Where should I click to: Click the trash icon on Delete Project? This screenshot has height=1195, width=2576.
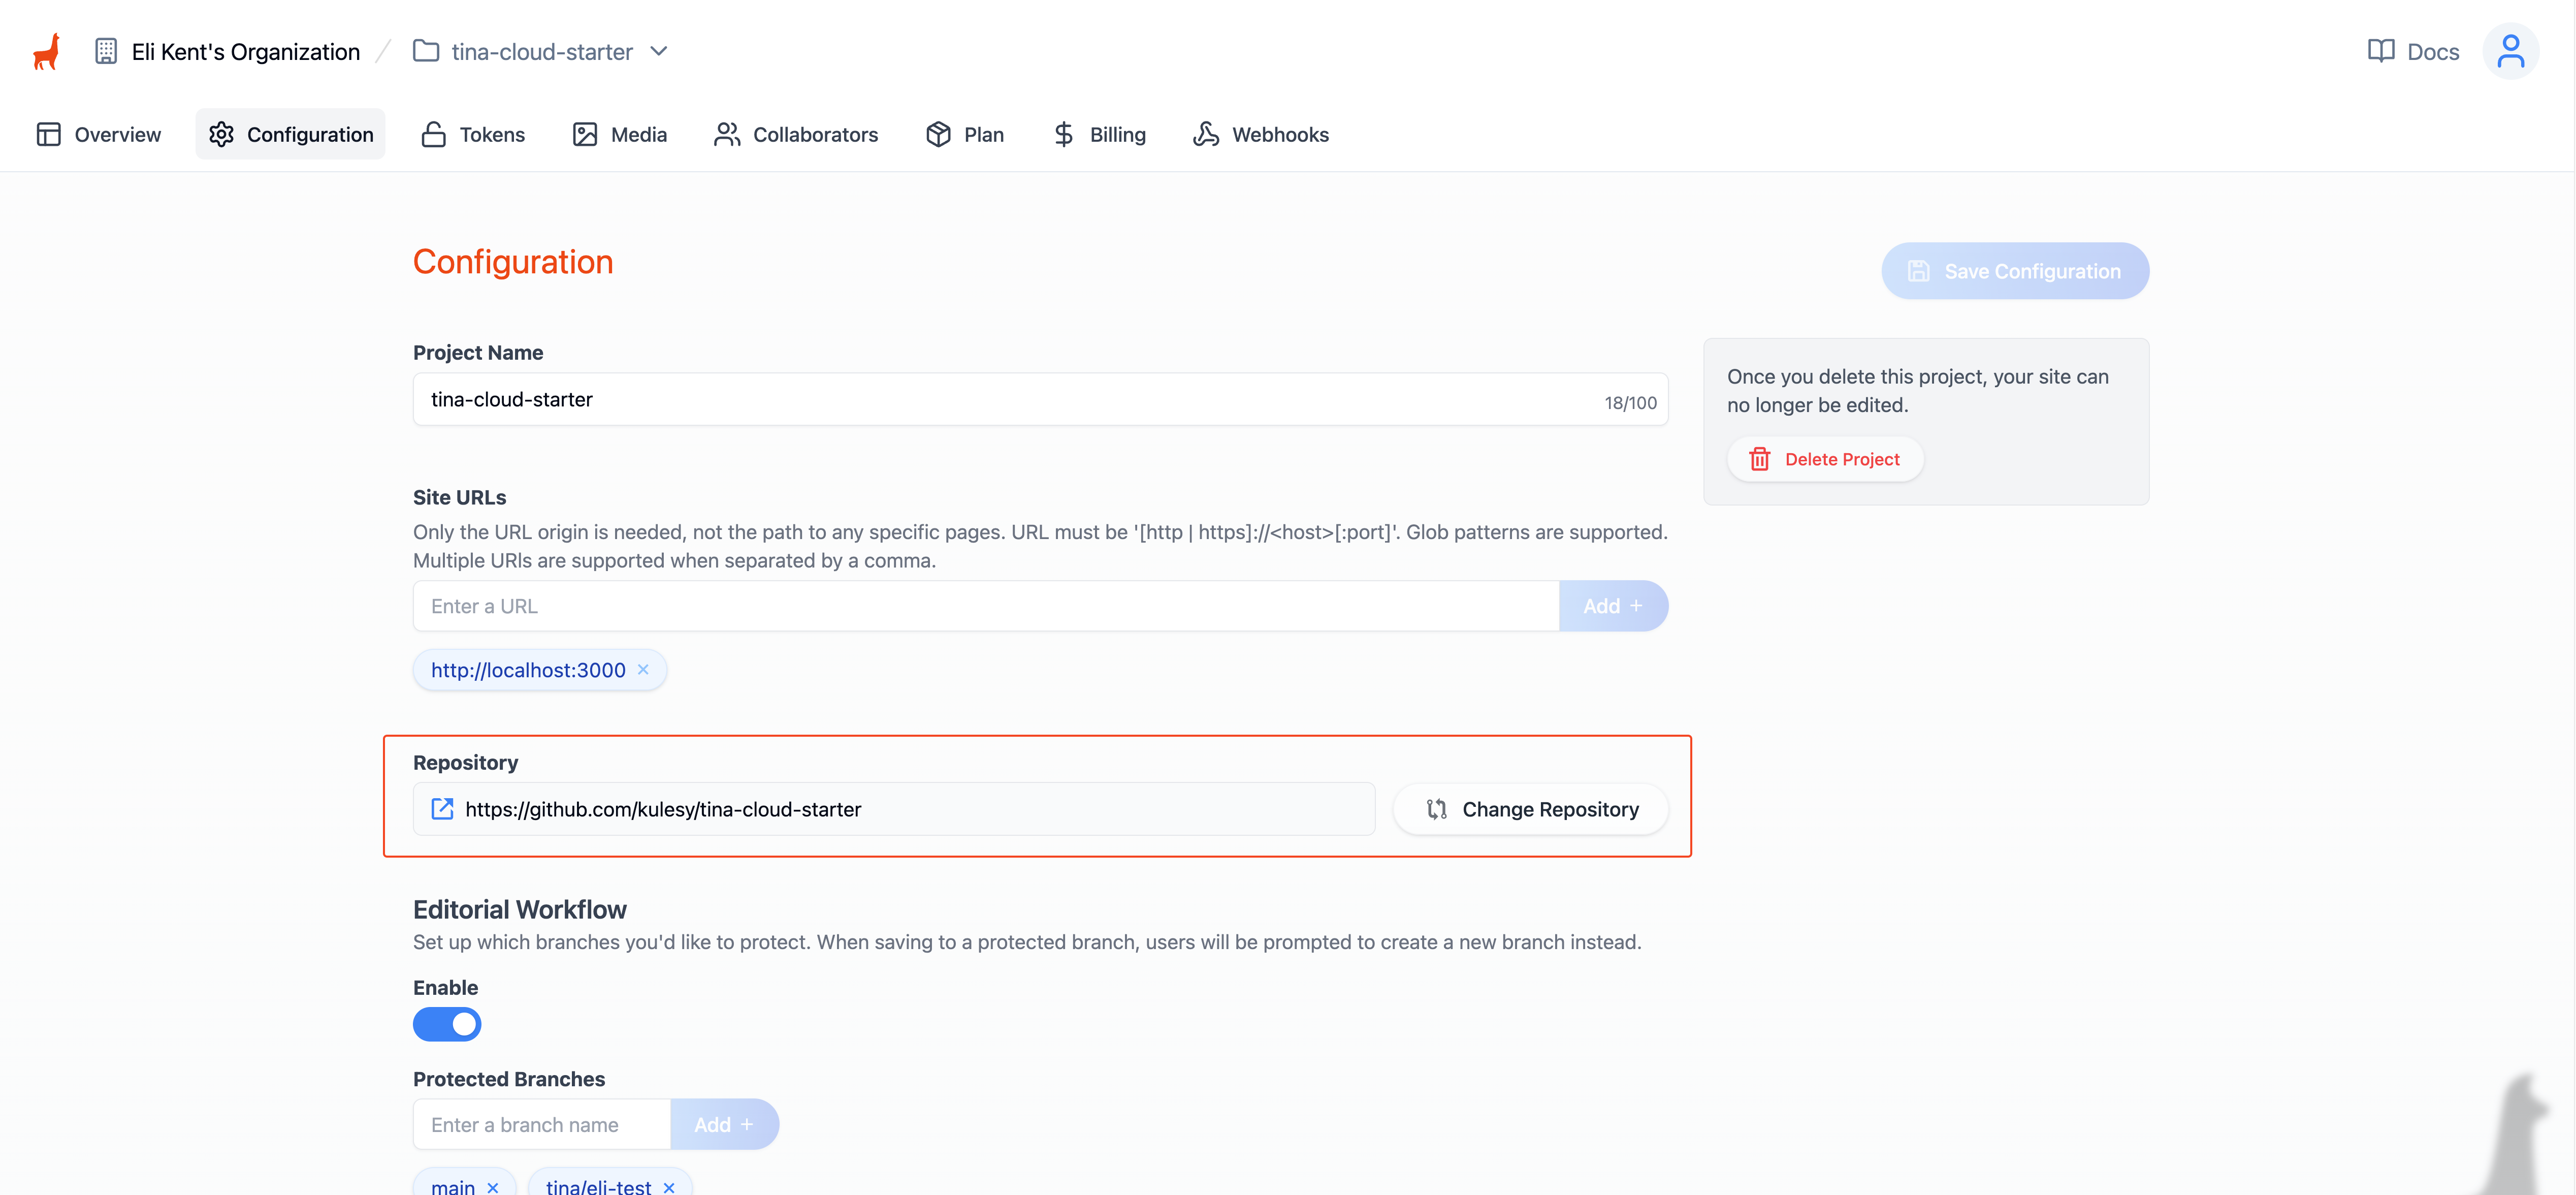point(1760,459)
